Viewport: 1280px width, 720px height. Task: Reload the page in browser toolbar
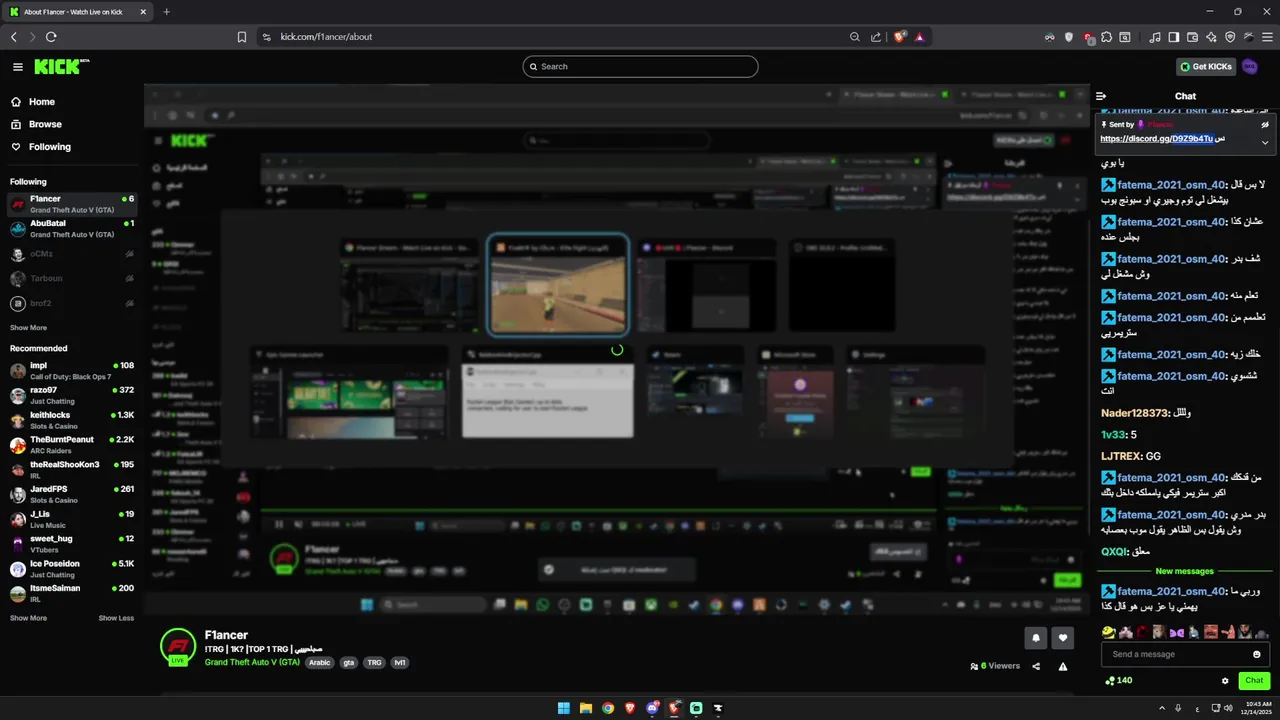pos(51,37)
